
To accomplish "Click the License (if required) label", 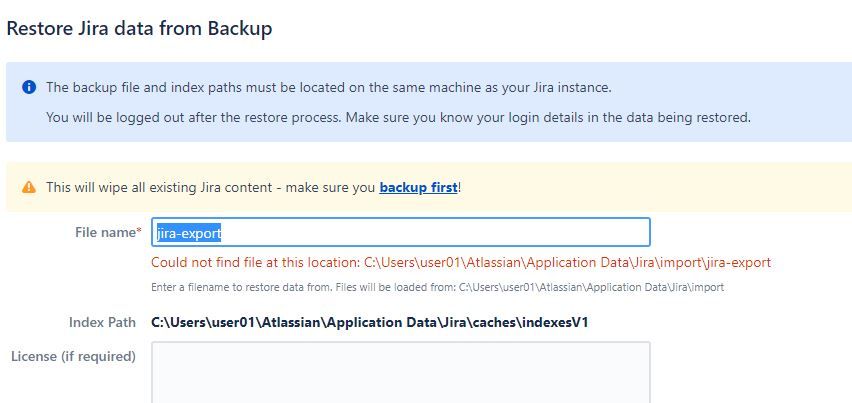I will click(x=73, y=356).
